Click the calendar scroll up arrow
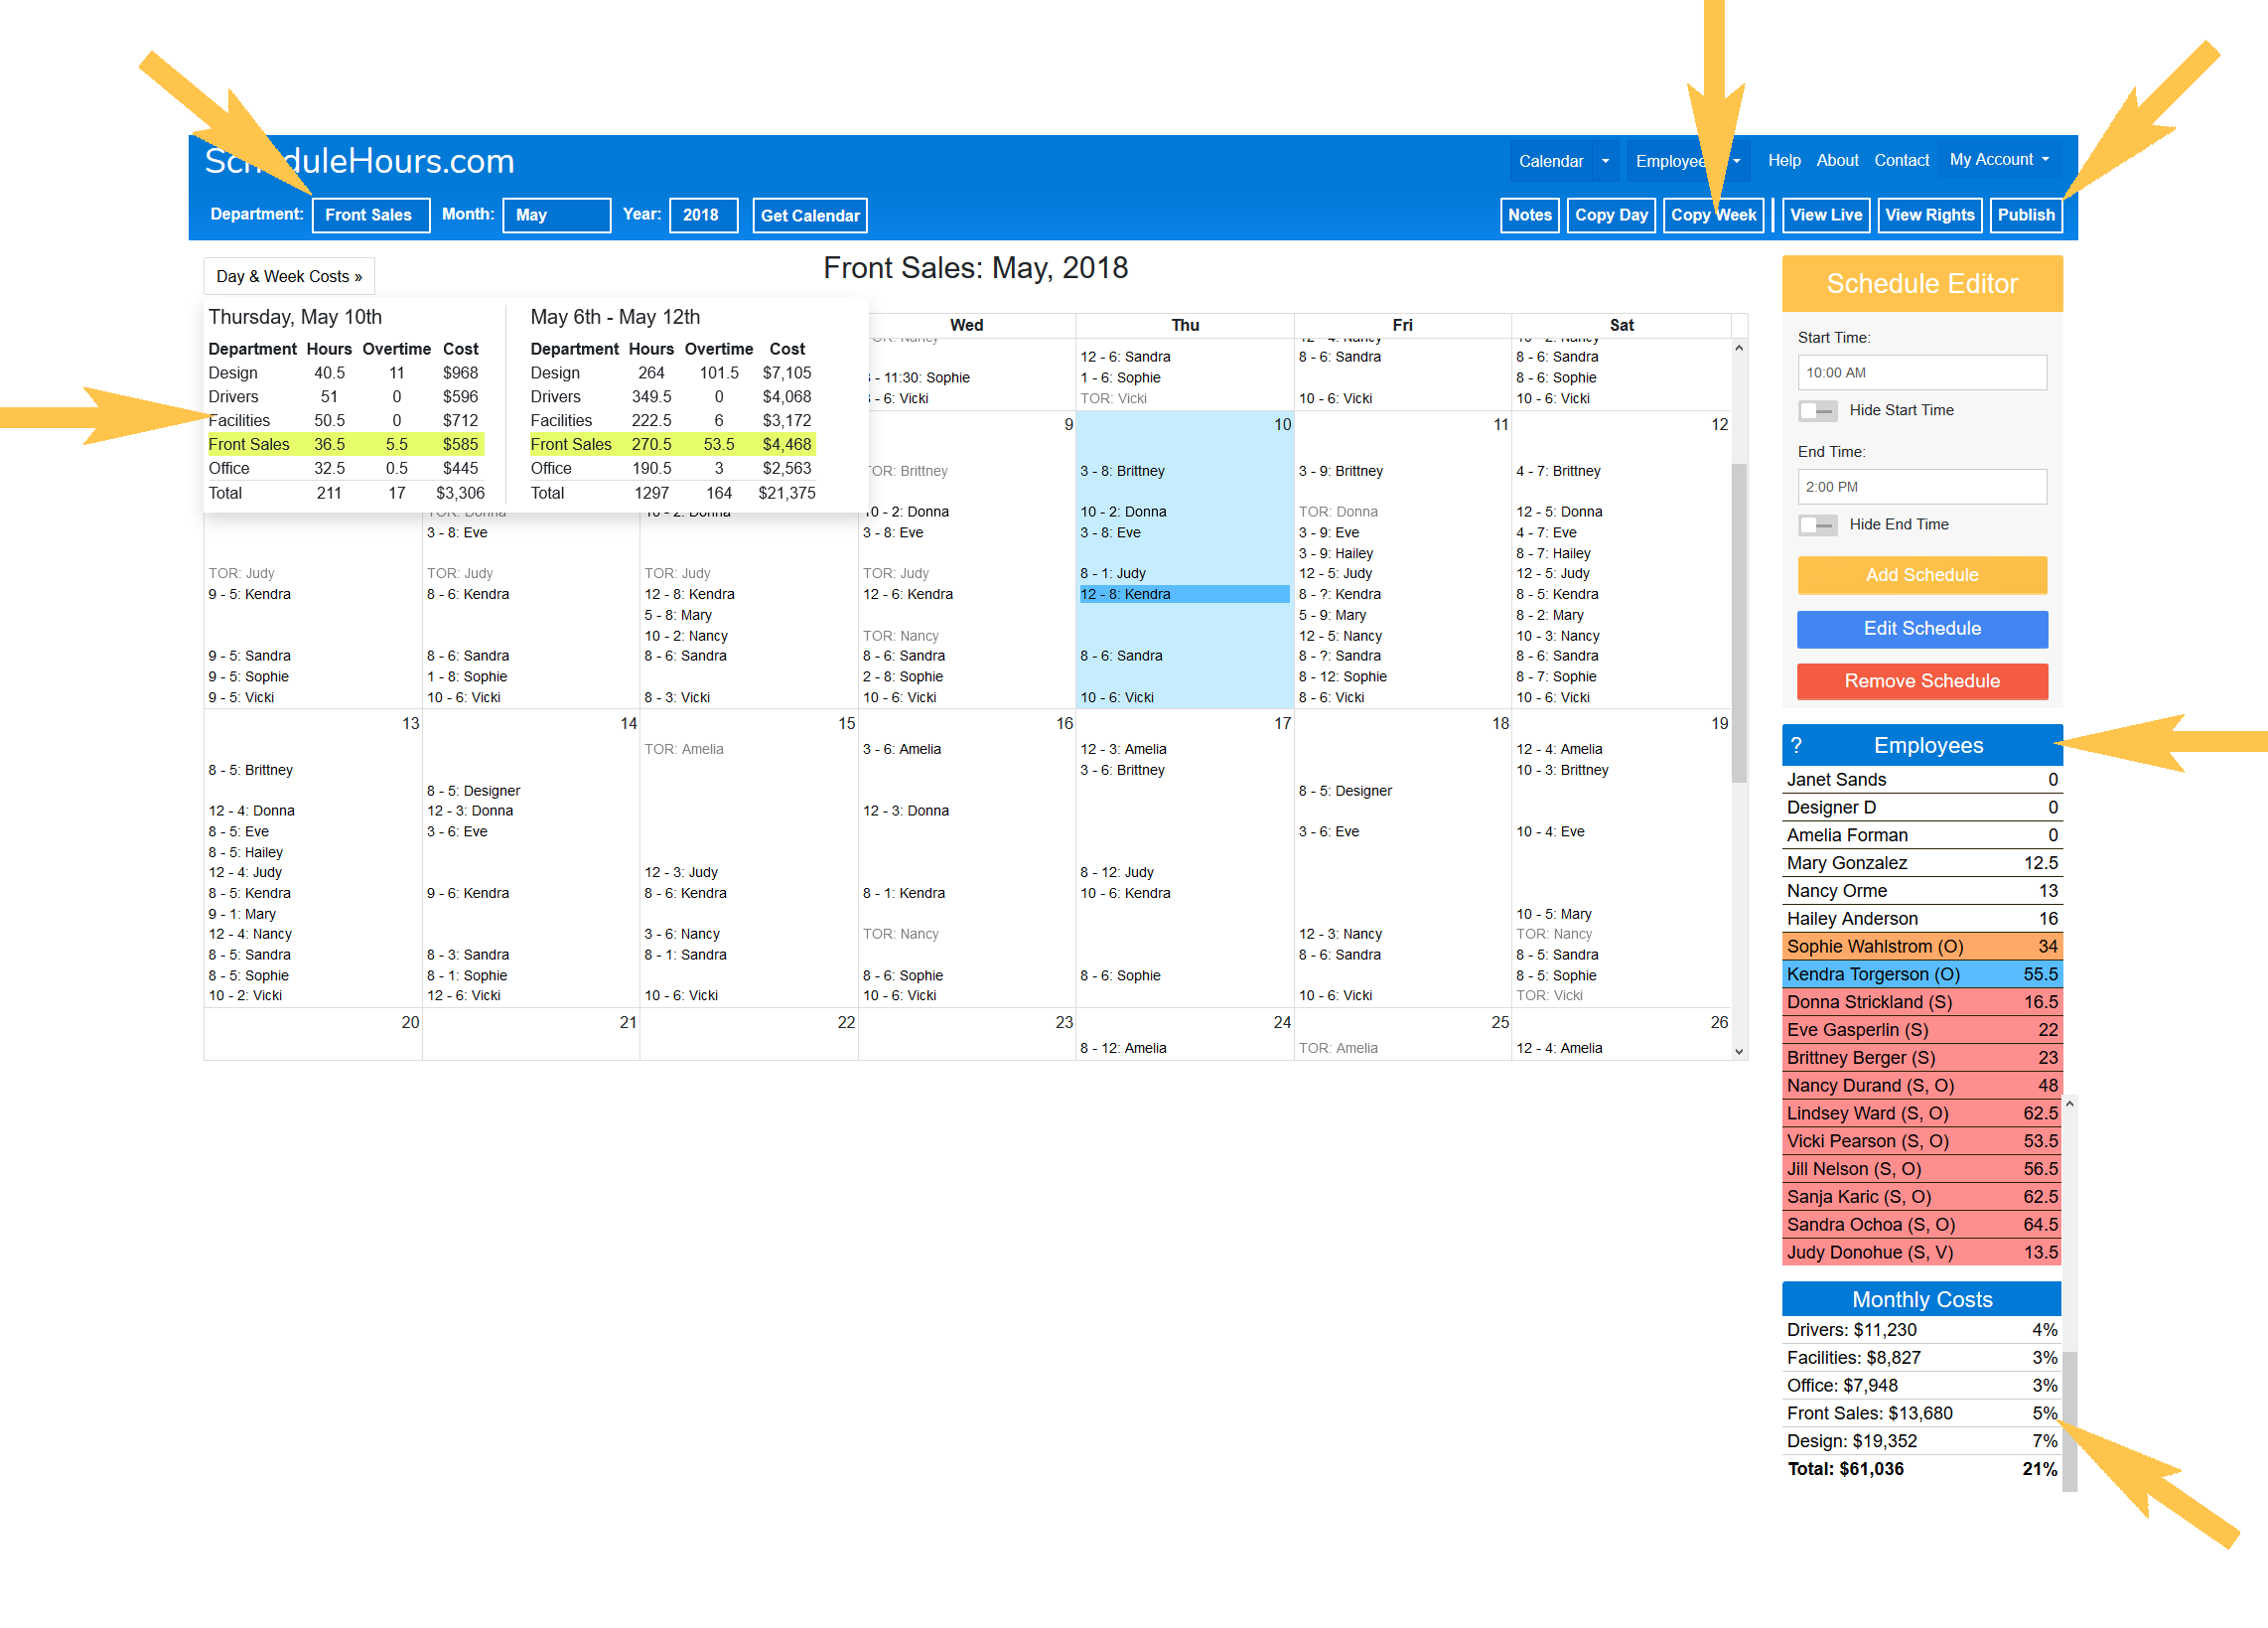Screen dimensions: 2268x1628 coord(1739,348)
